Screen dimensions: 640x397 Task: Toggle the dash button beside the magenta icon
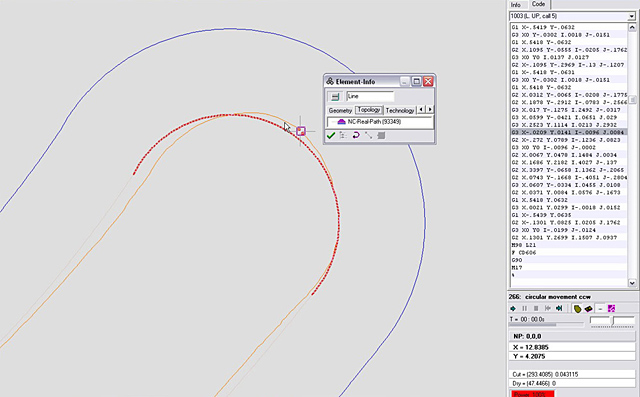click(x=600, y=308)
